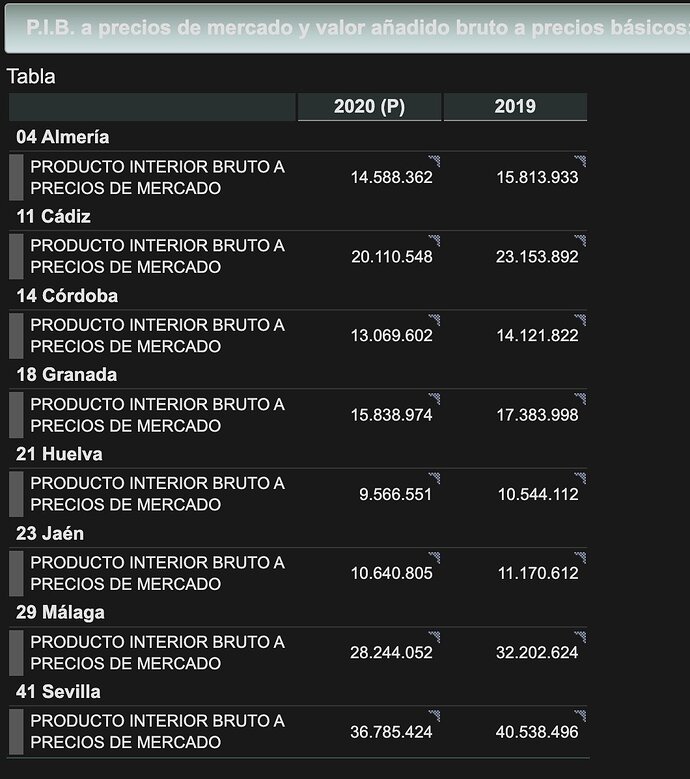This screenshot has height=779, width=690.
Task: Click the P.I.B. a precios de mercado title banner
Action: coord(347,28)
